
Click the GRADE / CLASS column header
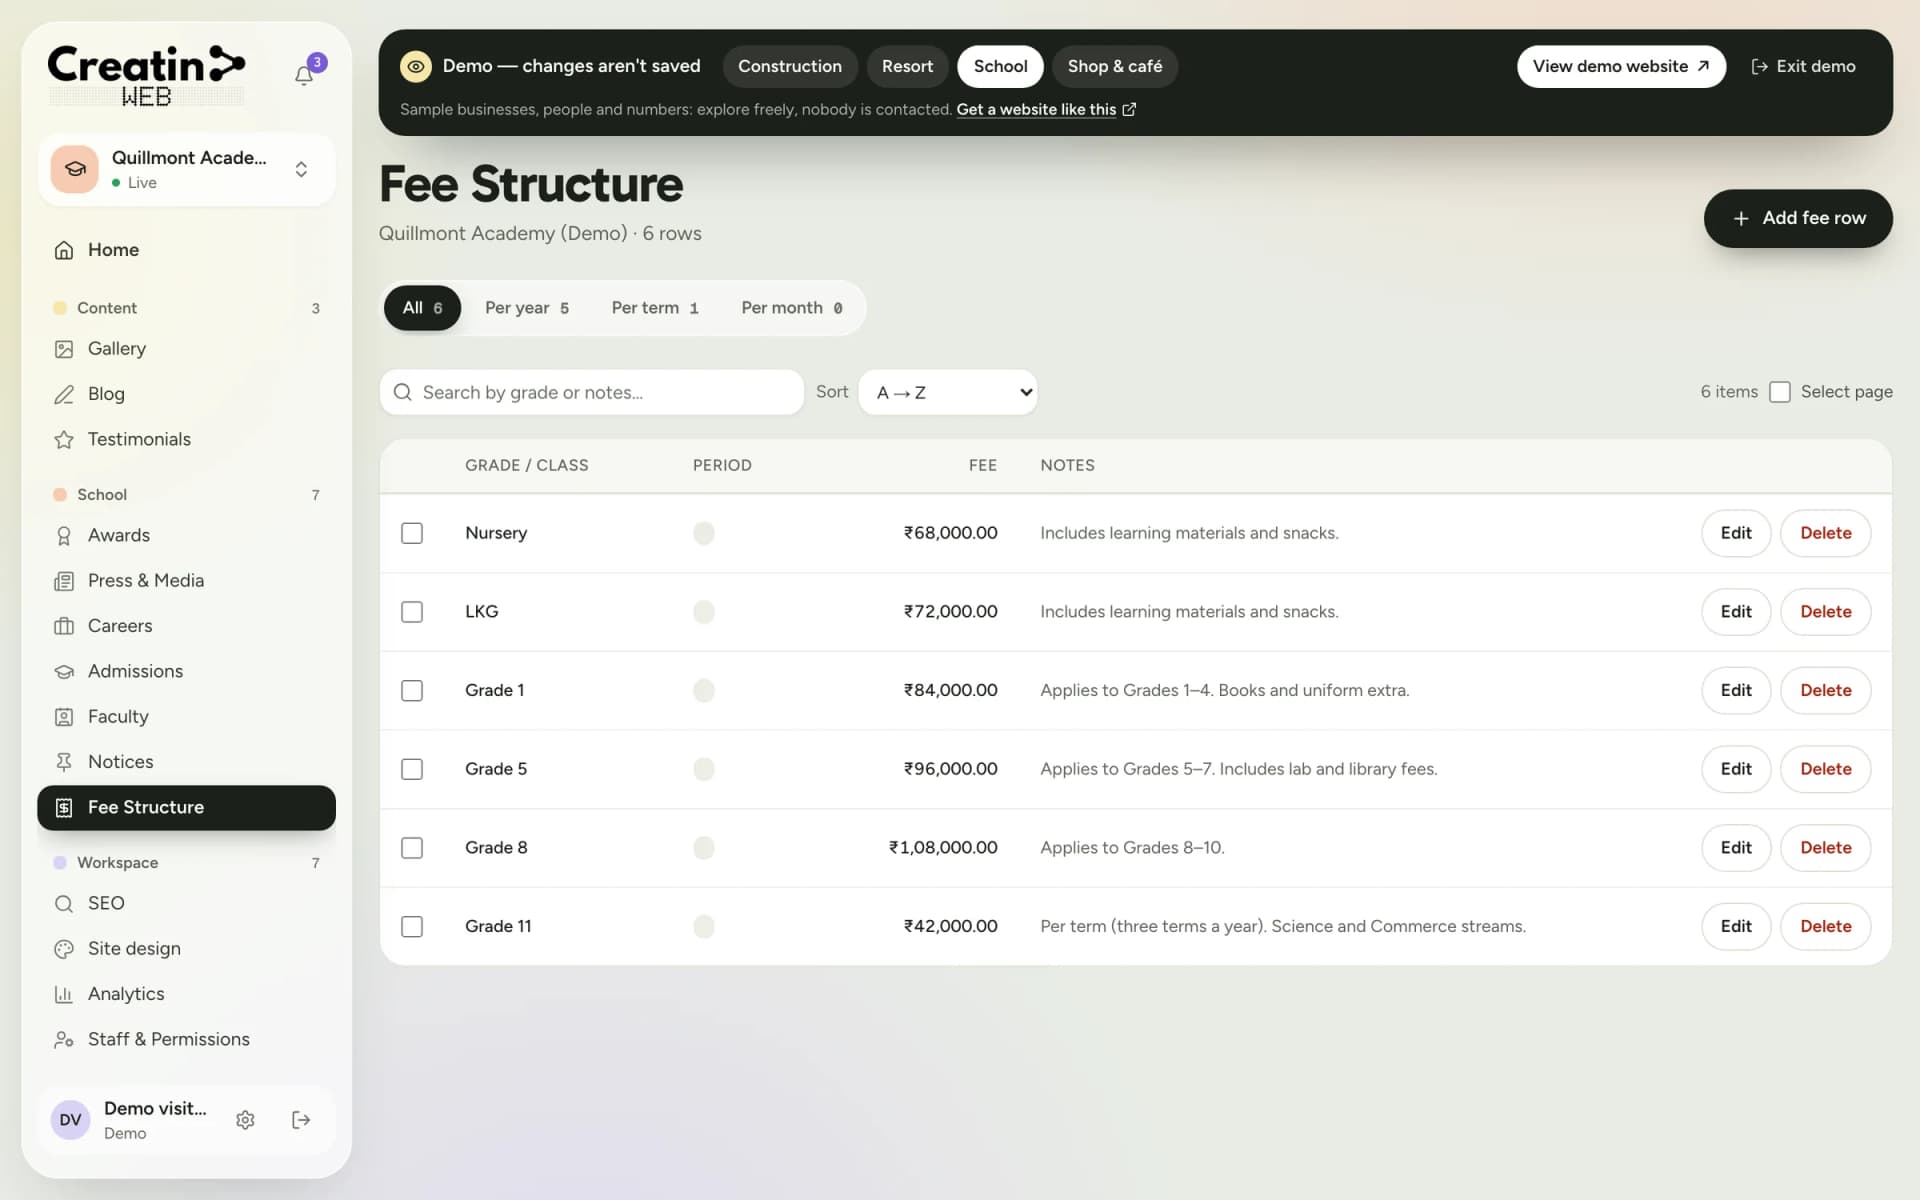pos(526,465)
